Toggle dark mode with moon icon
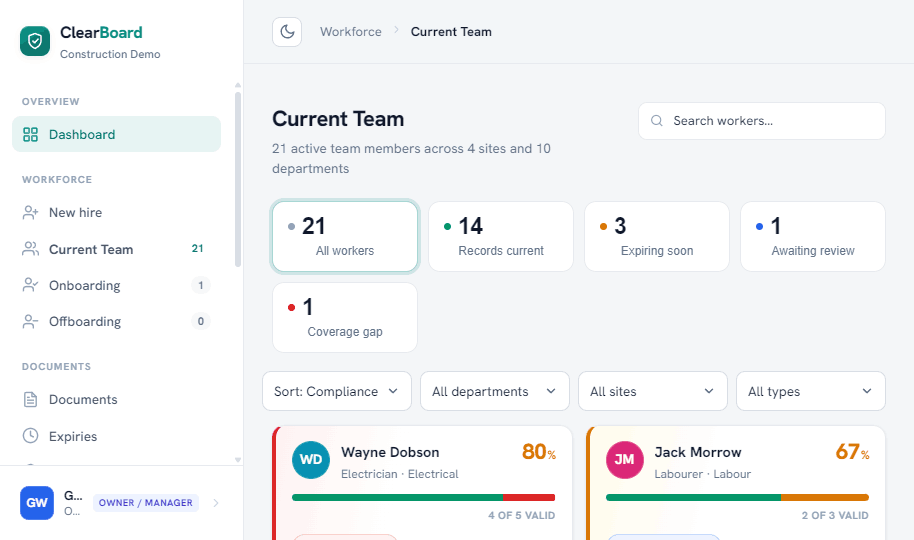 [x=287, y=31]
